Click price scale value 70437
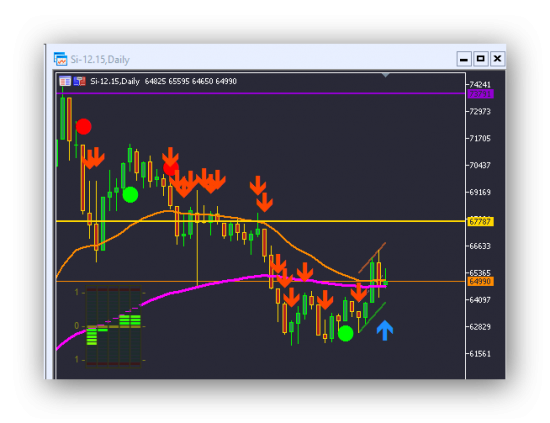The image size is (550, 423). 480,165
